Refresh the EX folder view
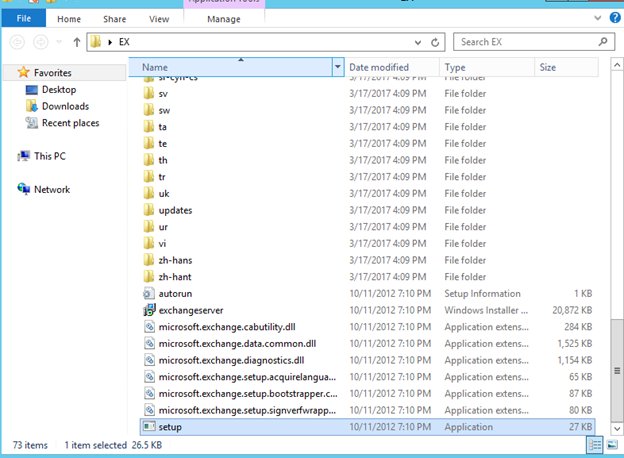 tap(436, 43)
